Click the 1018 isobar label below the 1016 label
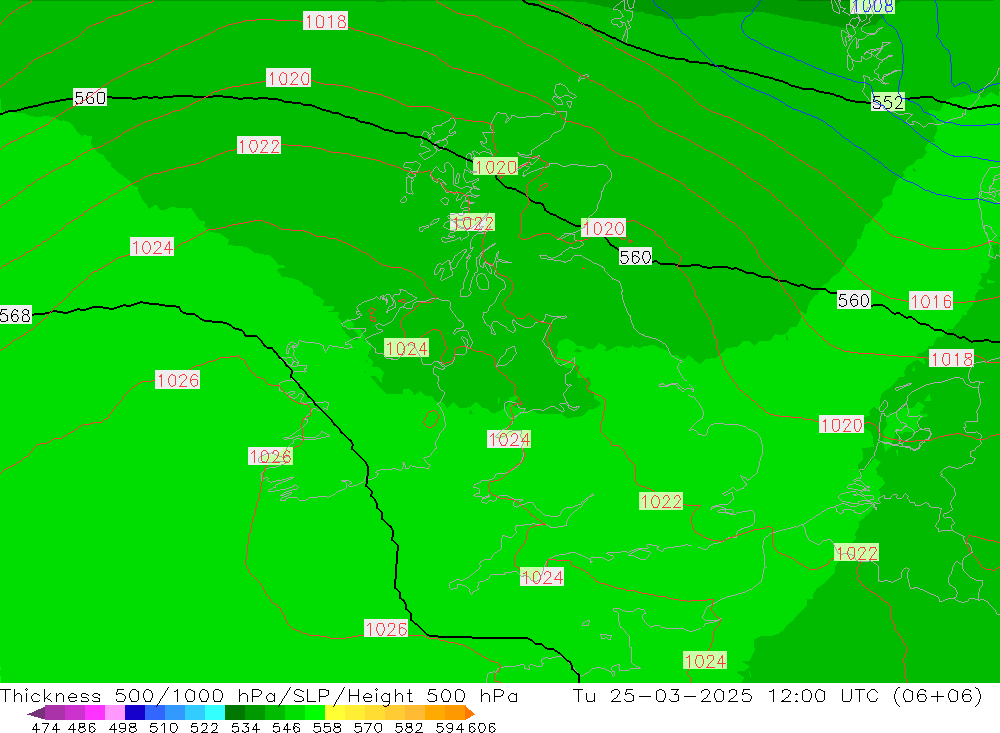The width and height of the screenshot is (1000, 733). [951, 359]
